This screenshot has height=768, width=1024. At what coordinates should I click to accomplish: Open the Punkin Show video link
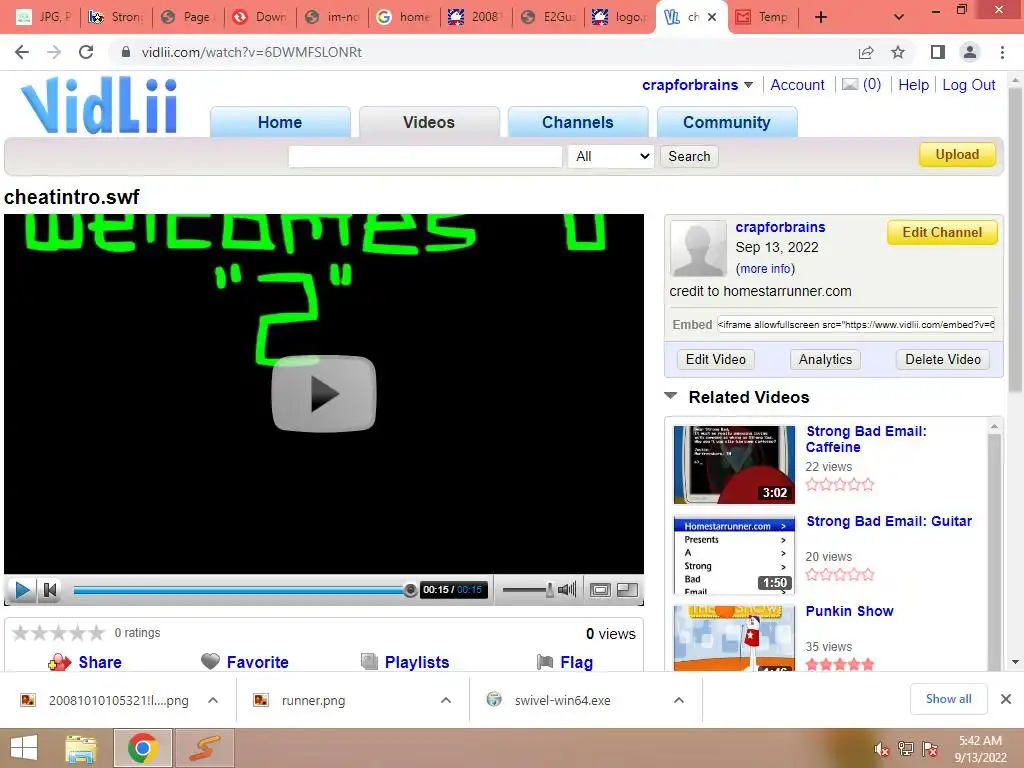pos(849,611)
